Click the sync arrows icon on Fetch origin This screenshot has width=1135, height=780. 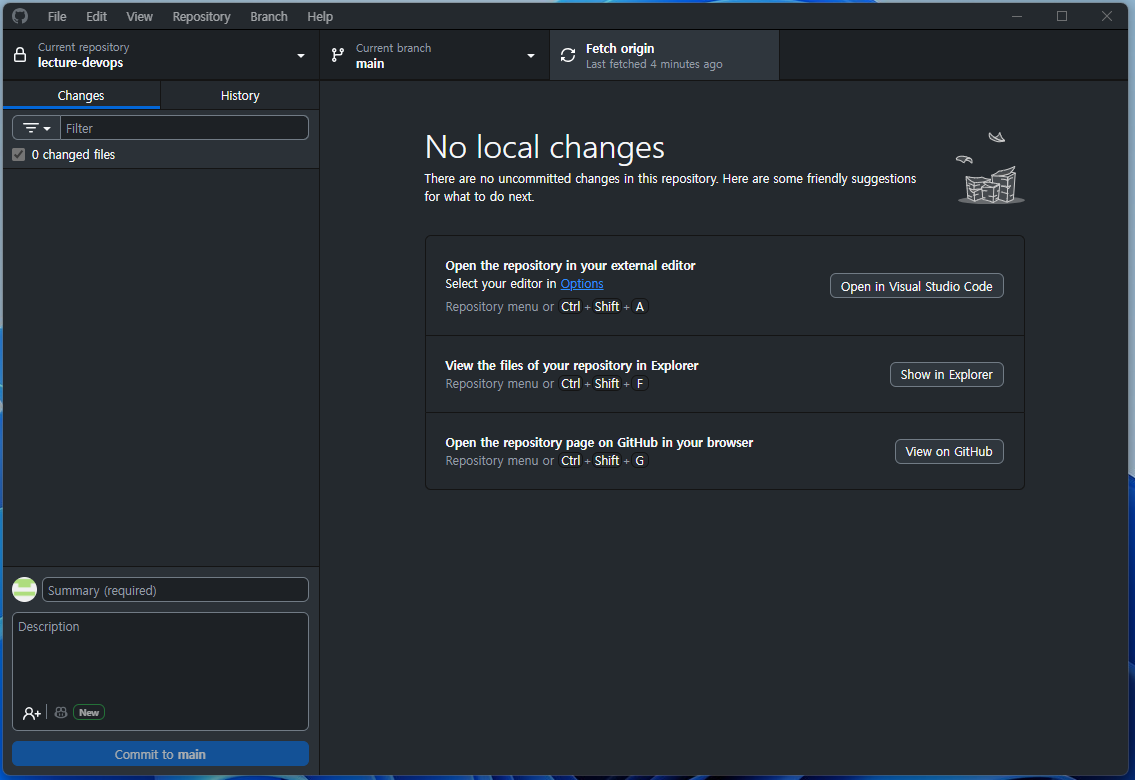click(568, 56)
